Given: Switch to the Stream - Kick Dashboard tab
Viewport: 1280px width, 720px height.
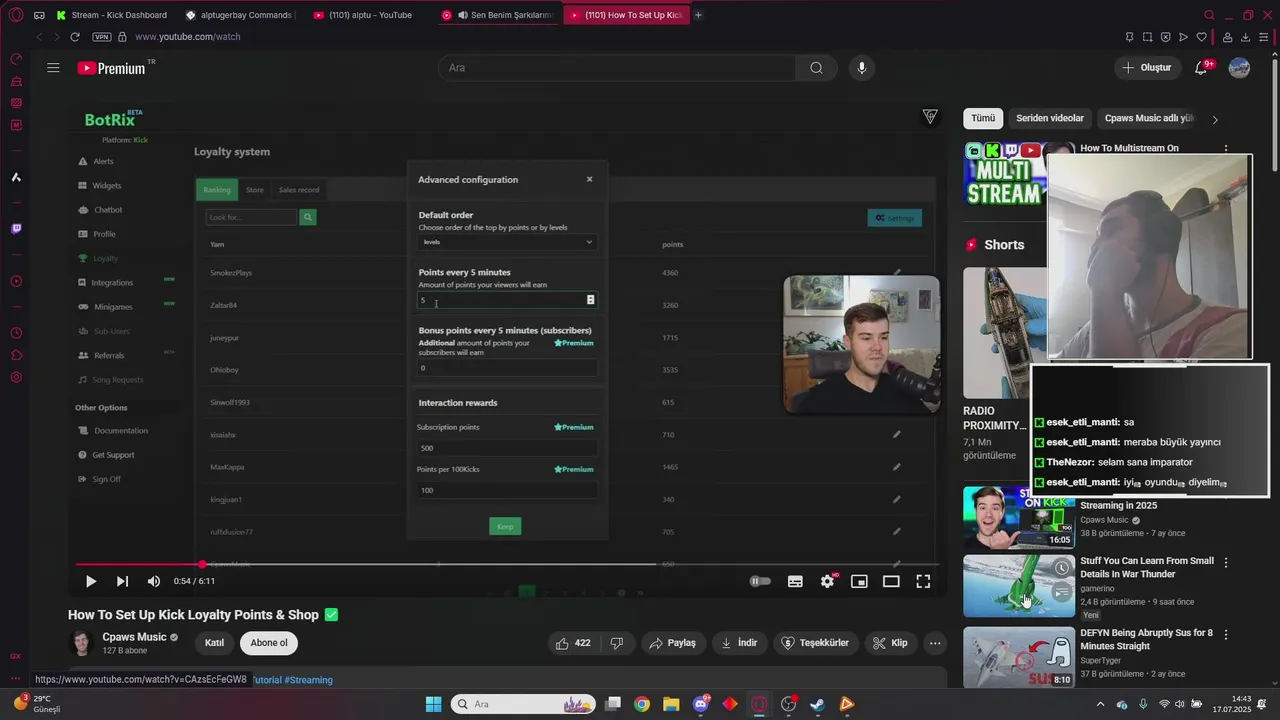Looking at the screenshot, I should pos(113,15).
